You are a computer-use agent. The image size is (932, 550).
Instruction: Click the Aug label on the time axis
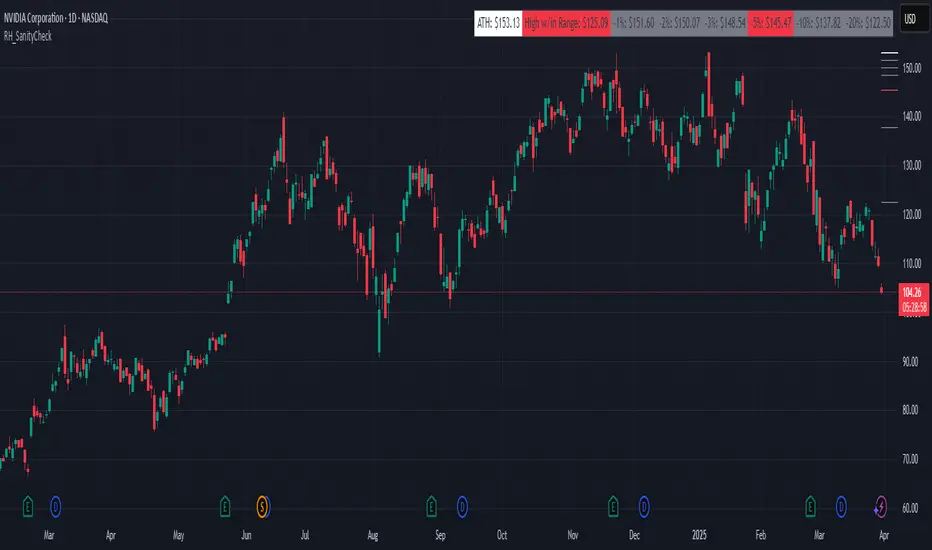pos(373,535)
